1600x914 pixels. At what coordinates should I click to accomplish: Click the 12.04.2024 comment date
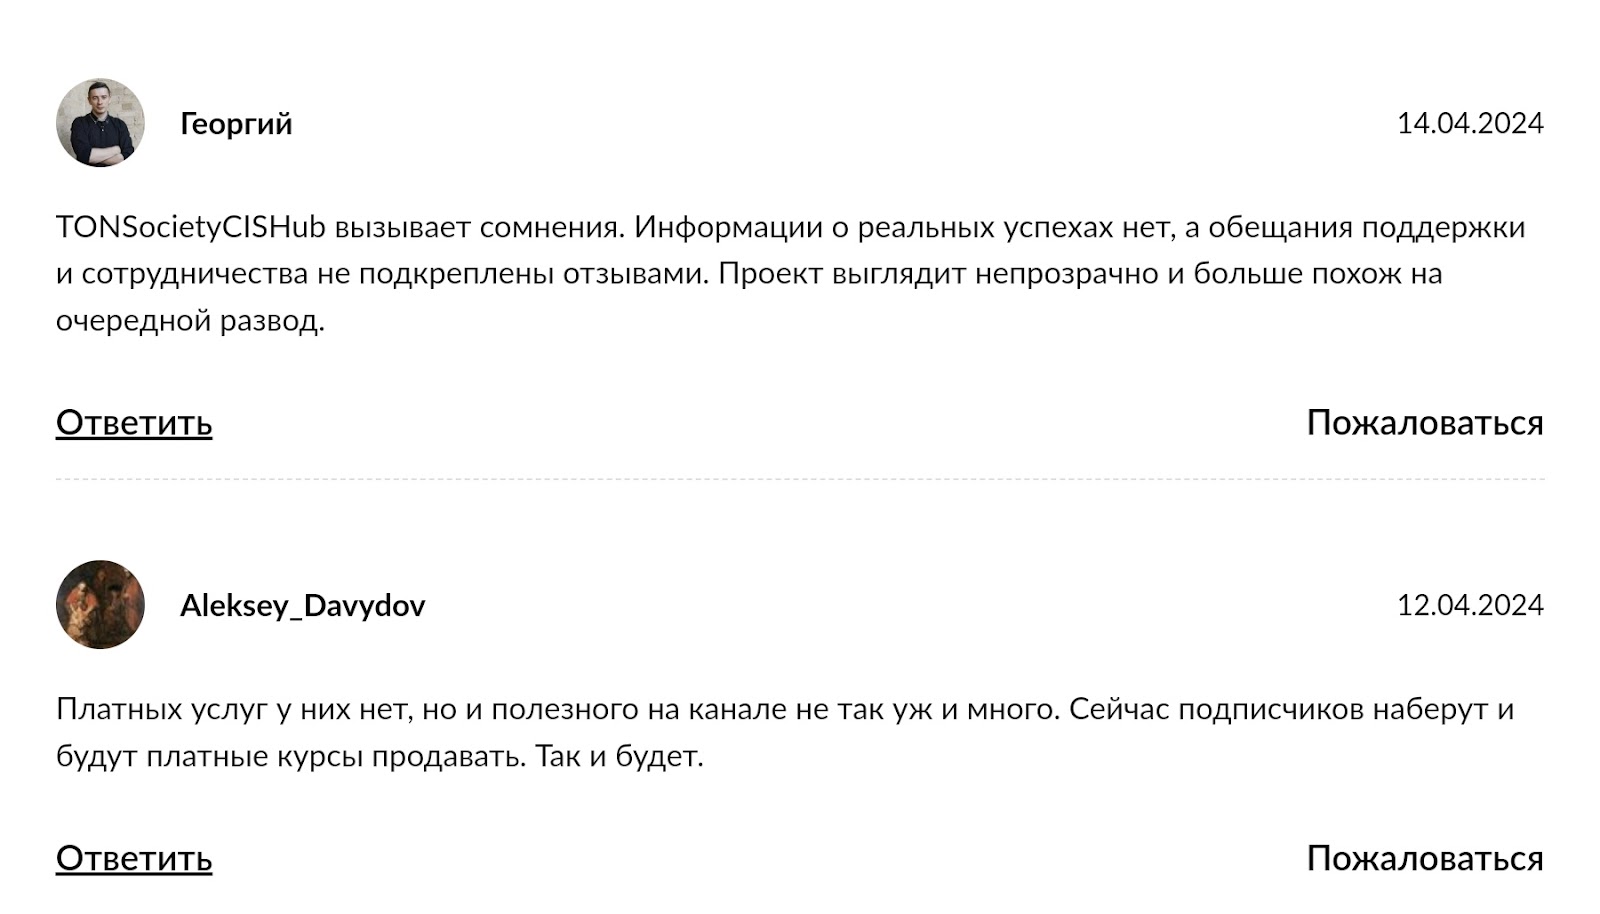(x=1469, y=606)
